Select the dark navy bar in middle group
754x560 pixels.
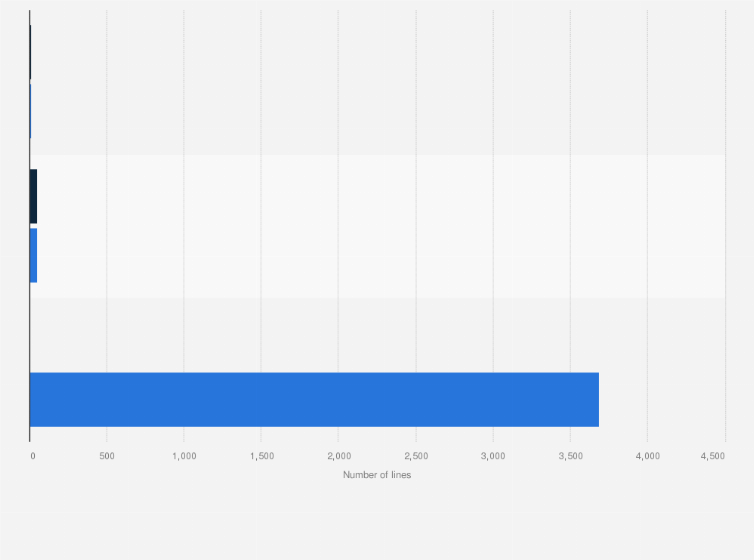click(x=33, y=196)
